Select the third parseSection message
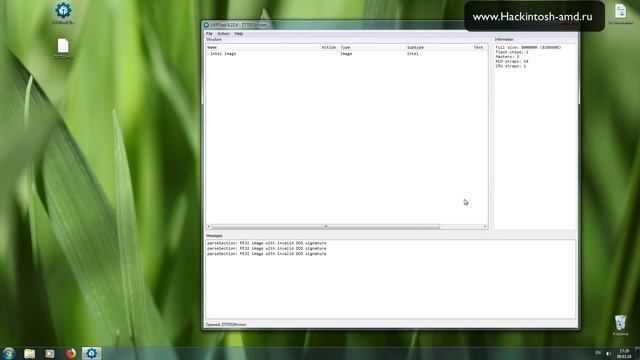640x360 pixels. point(267,254)
